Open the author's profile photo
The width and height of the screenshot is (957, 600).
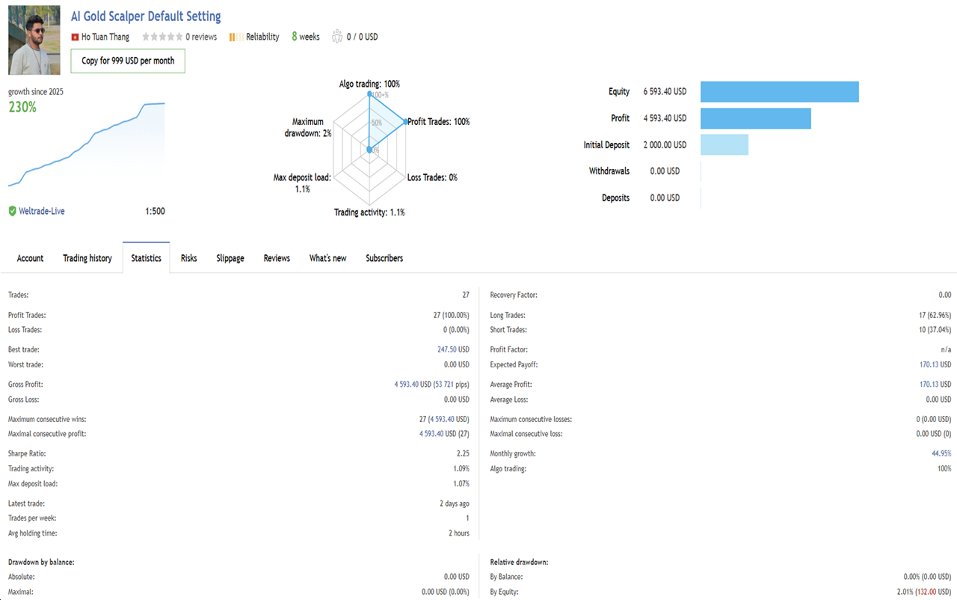[34, 40]
